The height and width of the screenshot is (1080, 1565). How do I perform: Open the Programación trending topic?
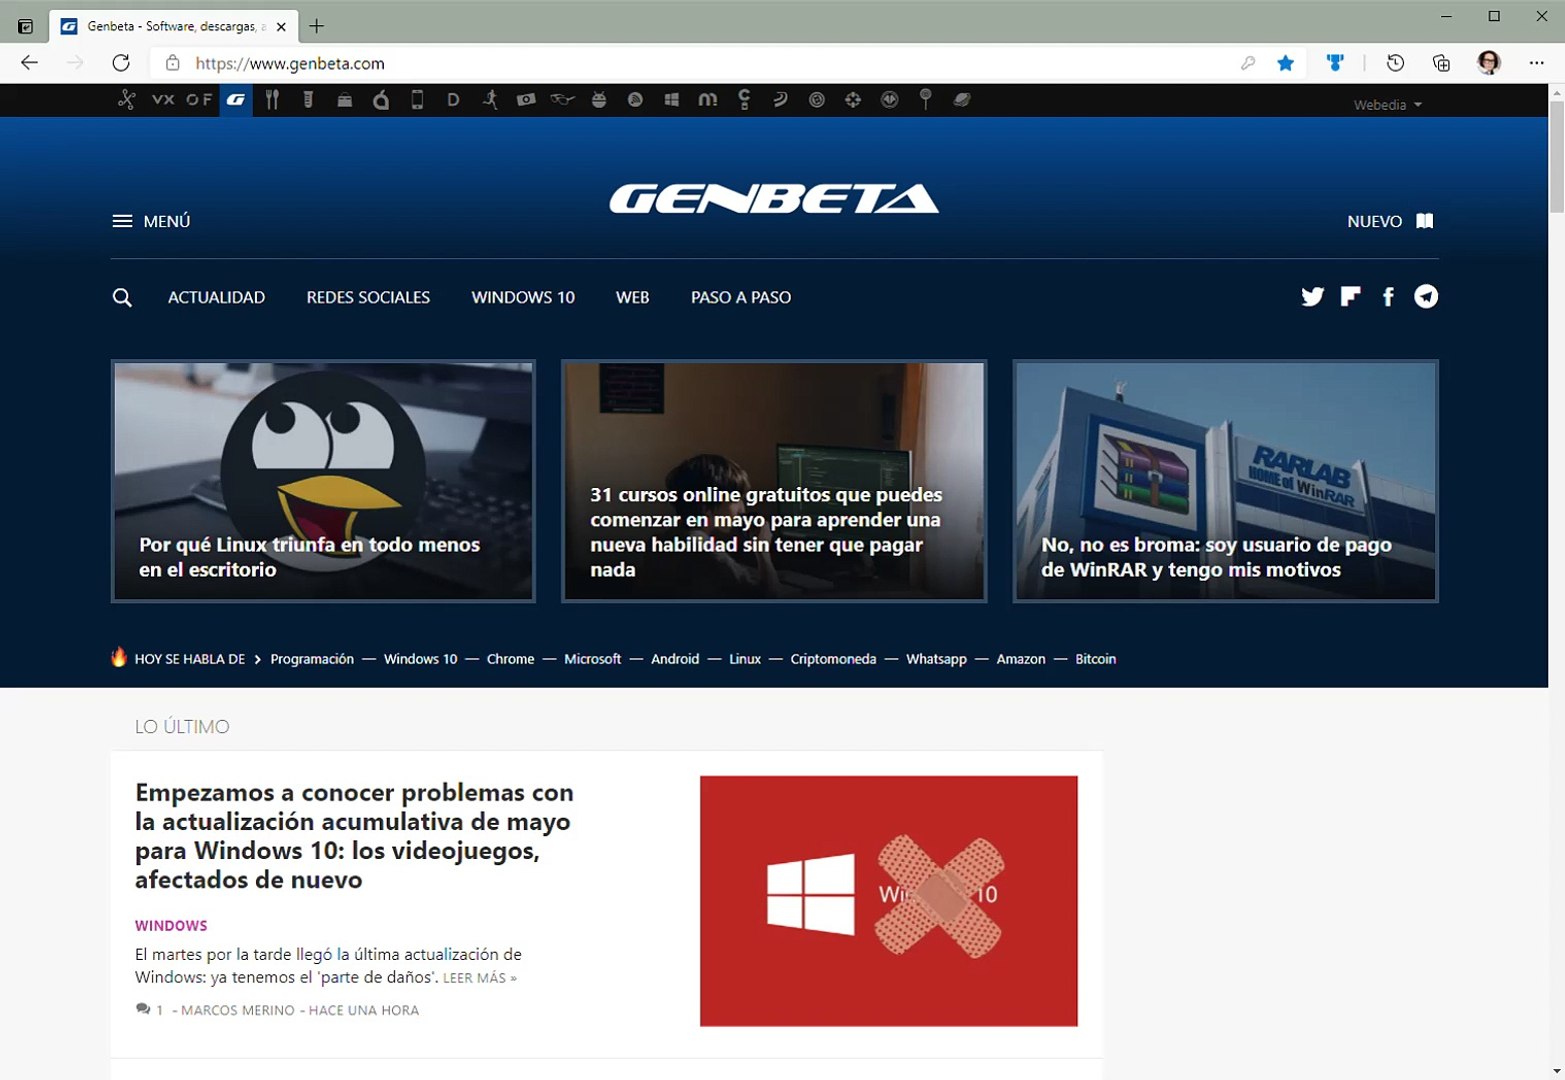[312, 659]
